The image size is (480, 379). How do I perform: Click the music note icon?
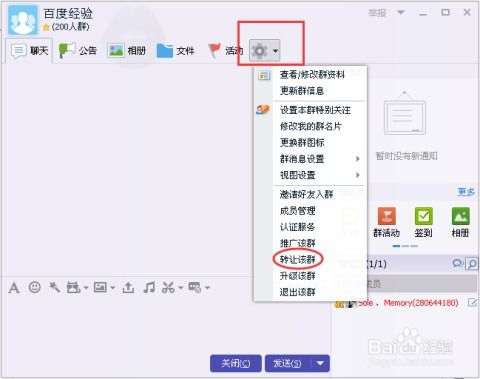tap(149, 287)
